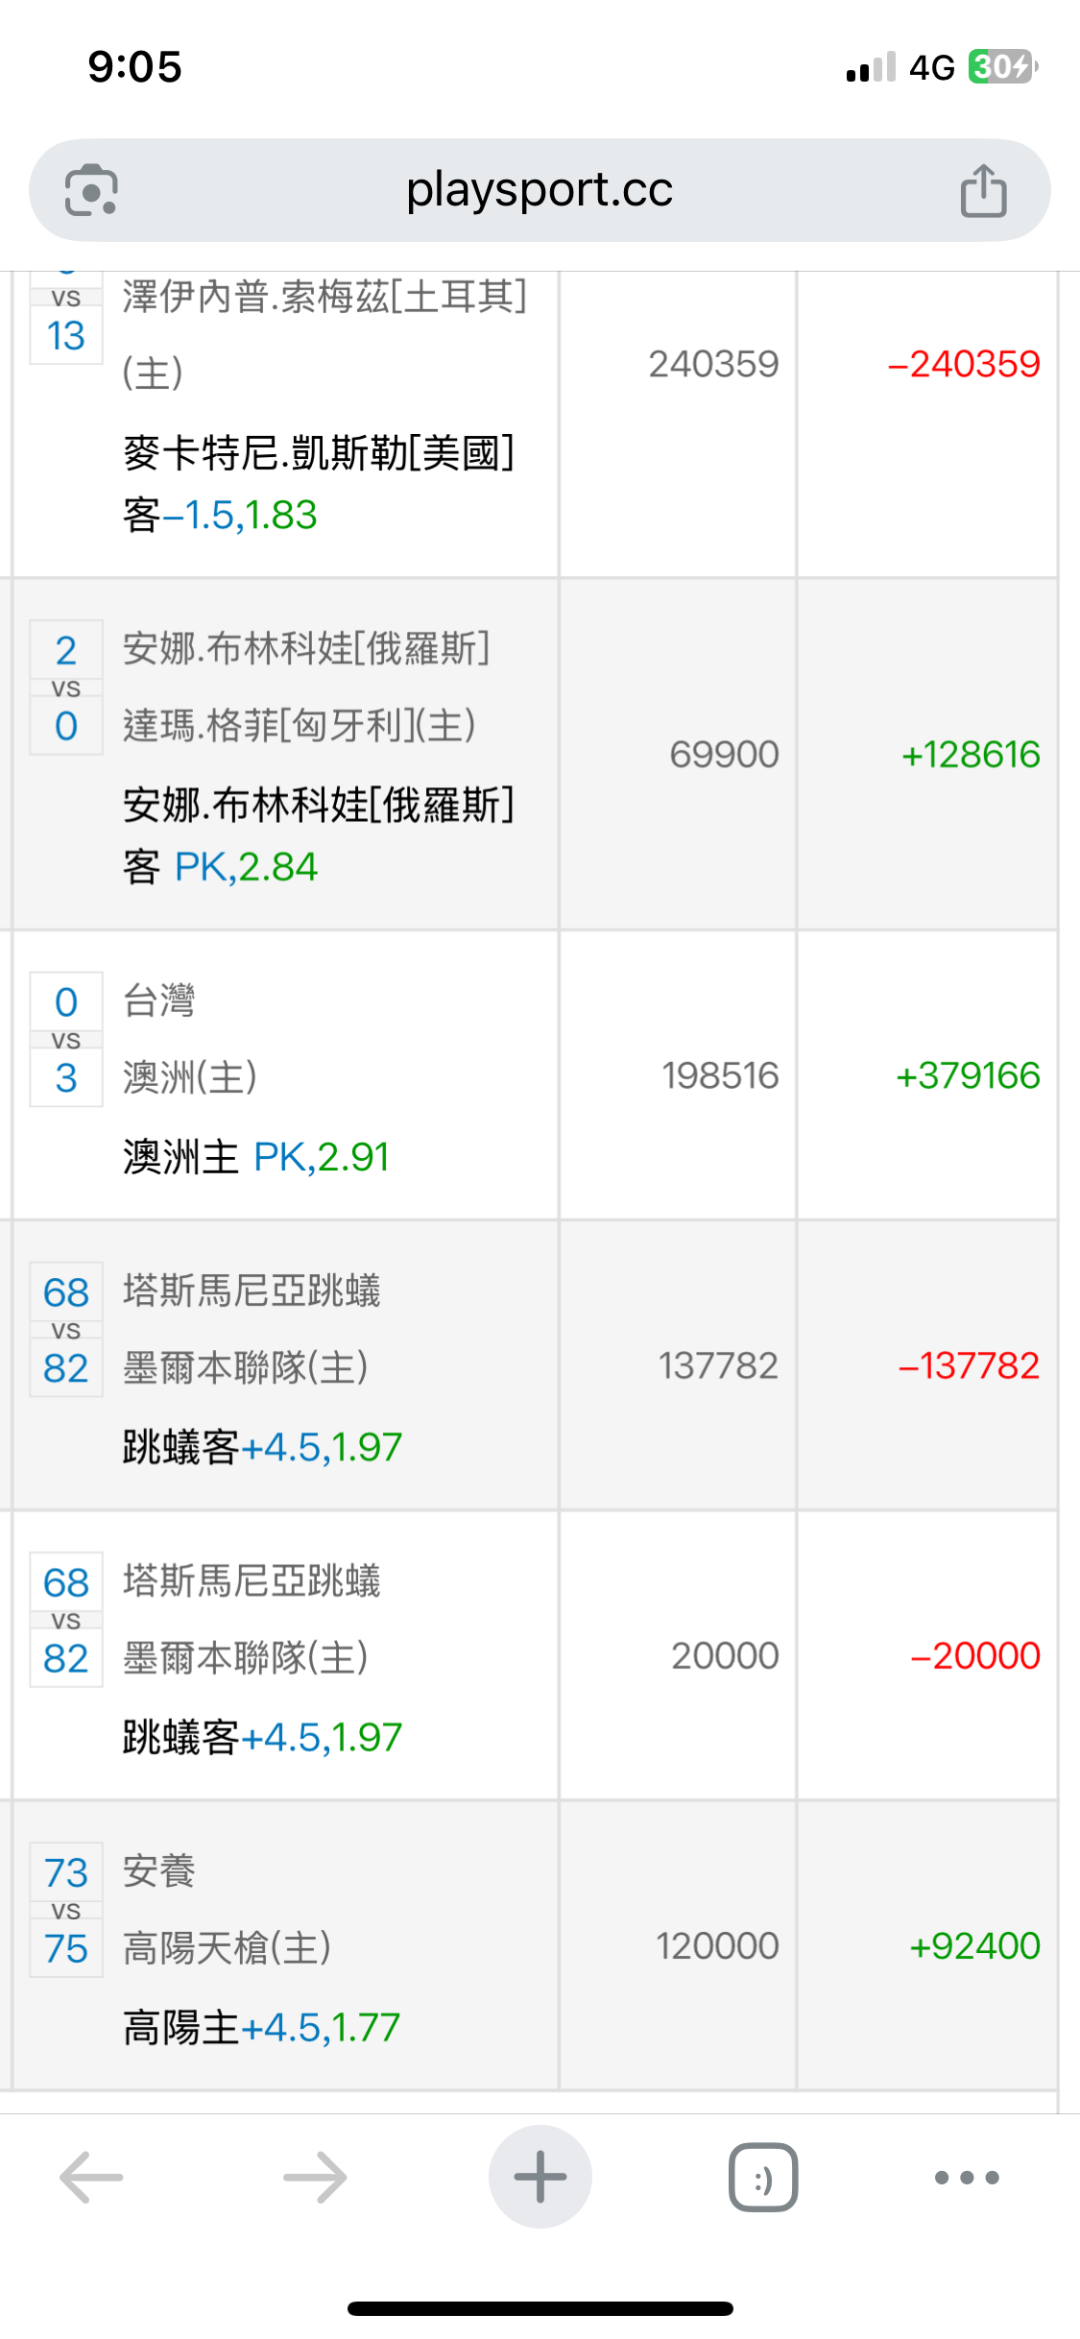Tap the playsport.cc address field
This screenshot has height=2339, width=1080.
539,190
